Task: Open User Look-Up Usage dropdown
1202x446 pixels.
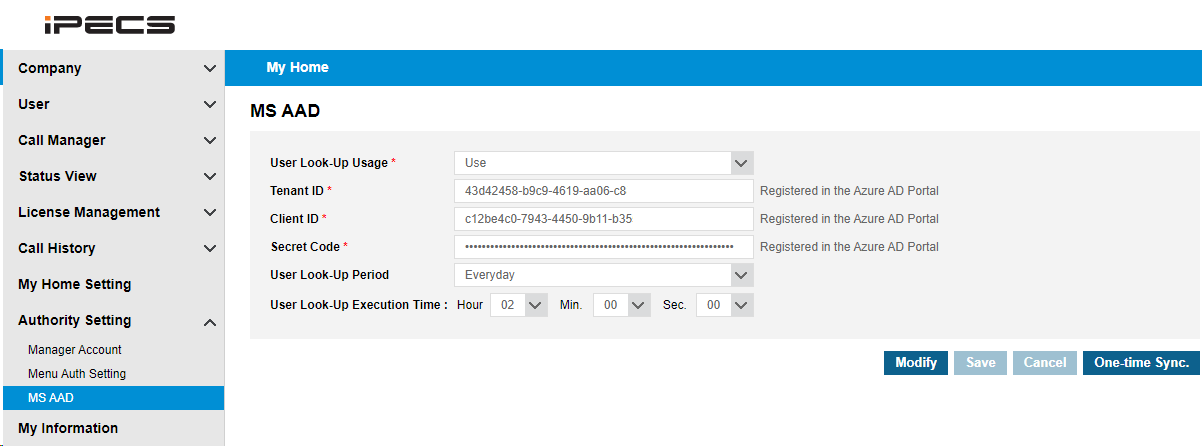Action: [603, 163]
